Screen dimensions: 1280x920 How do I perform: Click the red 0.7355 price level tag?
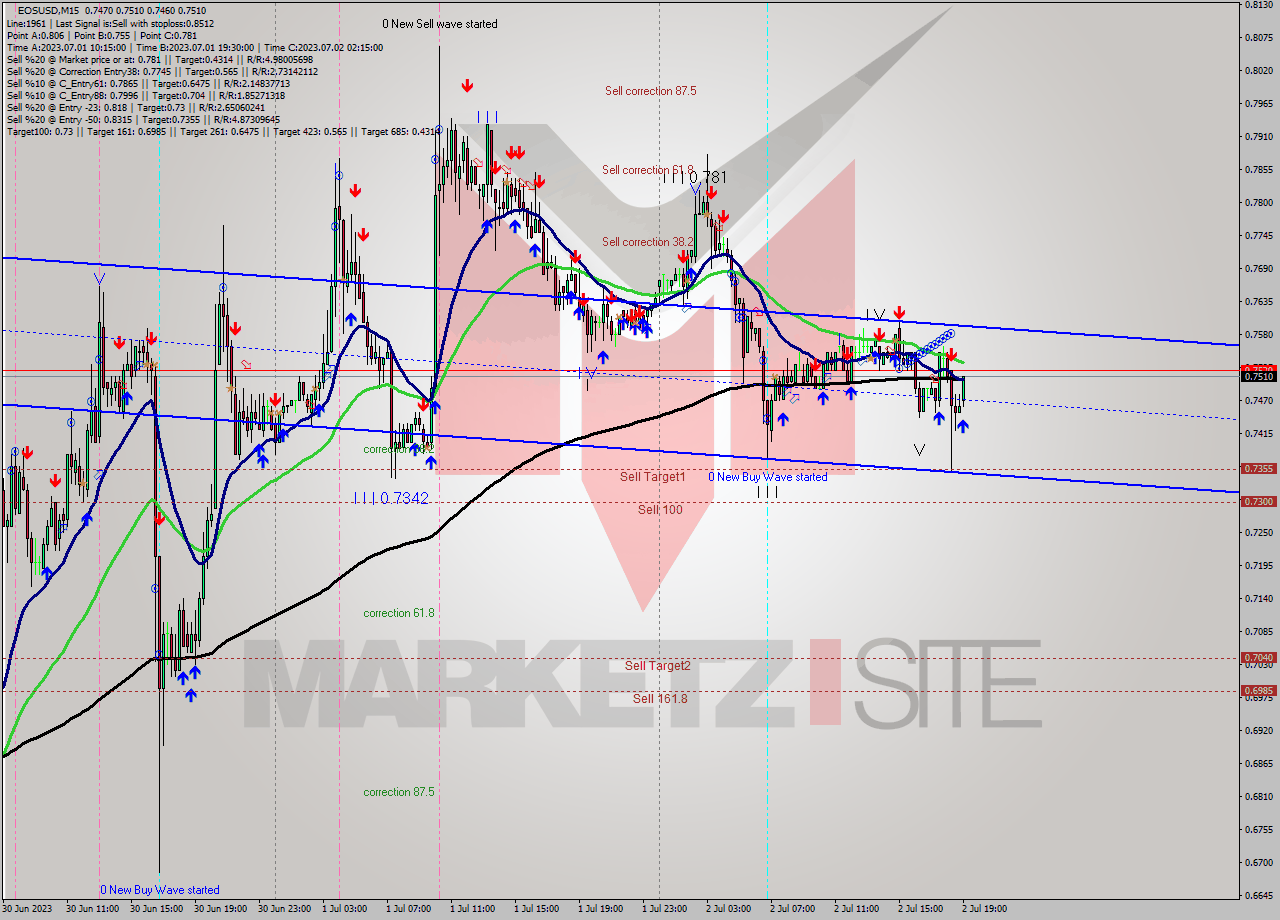tap(1258, 468)
